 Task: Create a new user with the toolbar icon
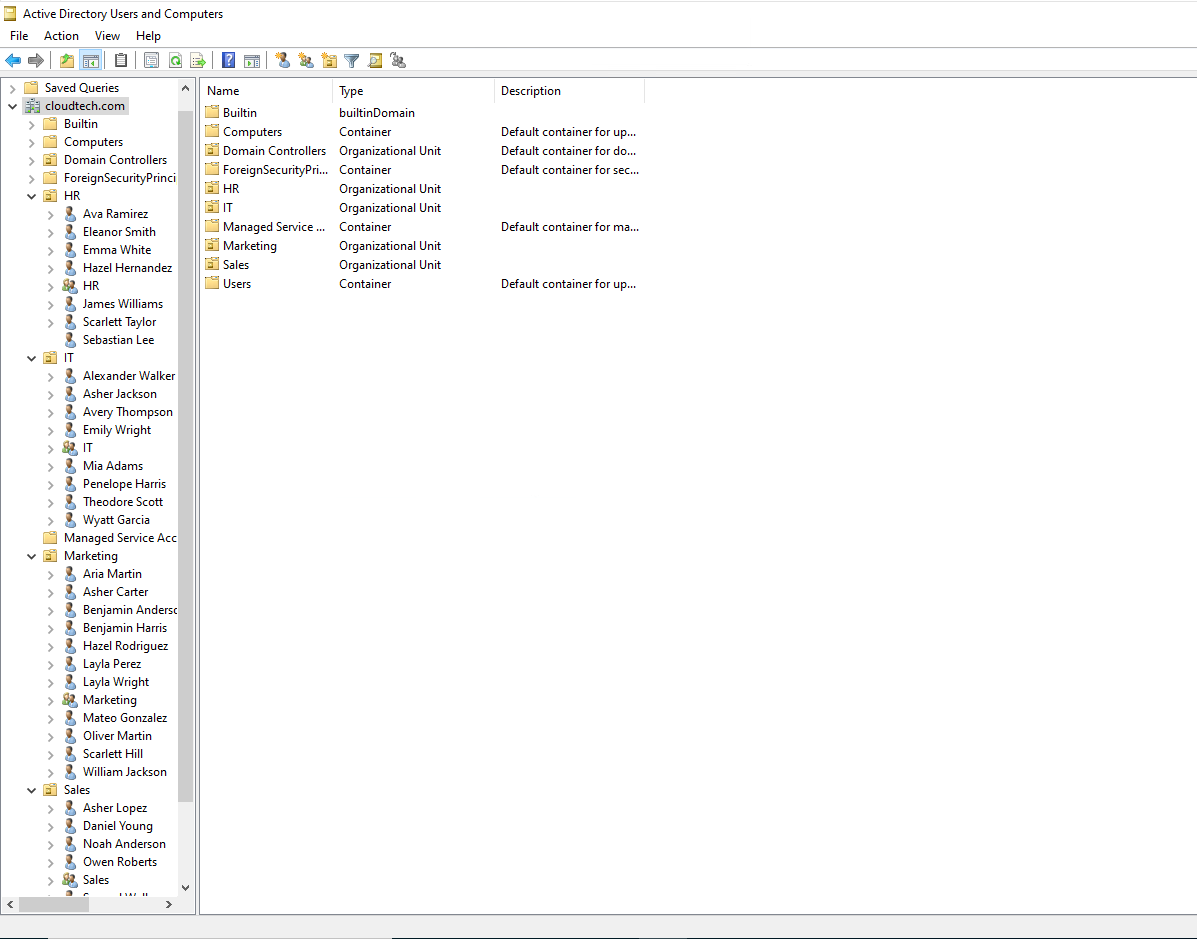[x=283, y=60]
